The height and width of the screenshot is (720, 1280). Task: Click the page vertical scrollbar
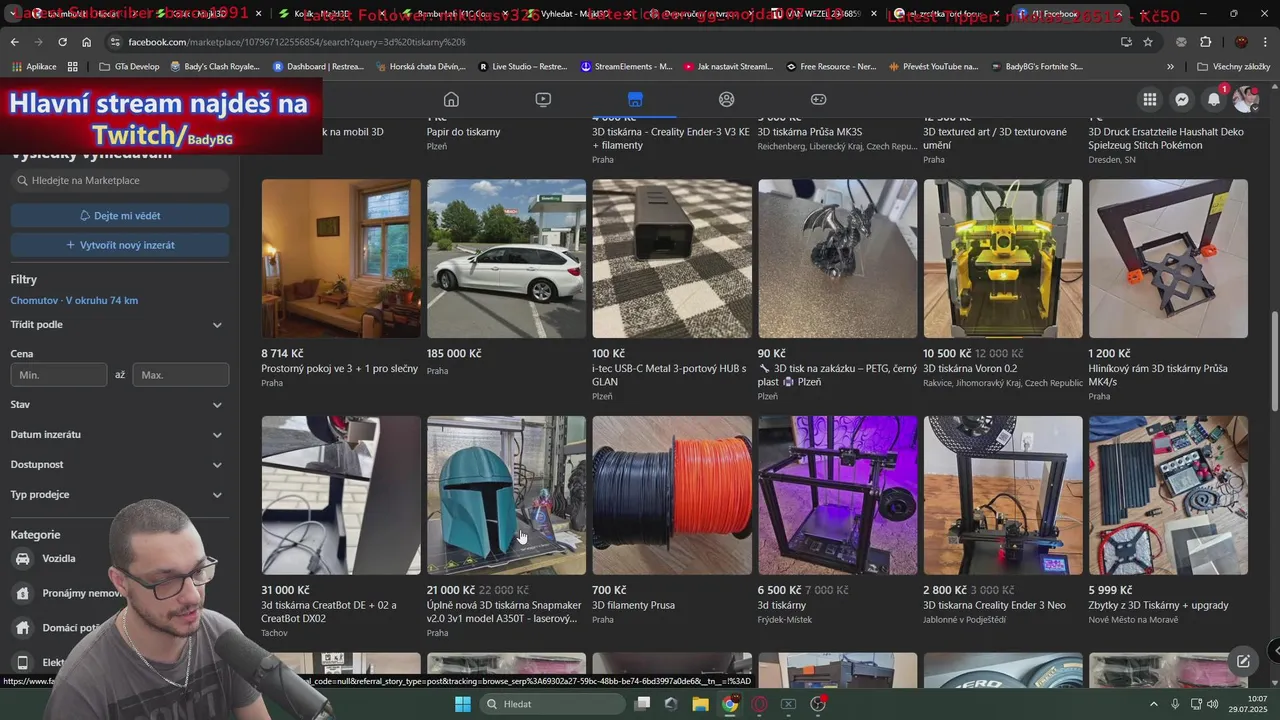1274,360
